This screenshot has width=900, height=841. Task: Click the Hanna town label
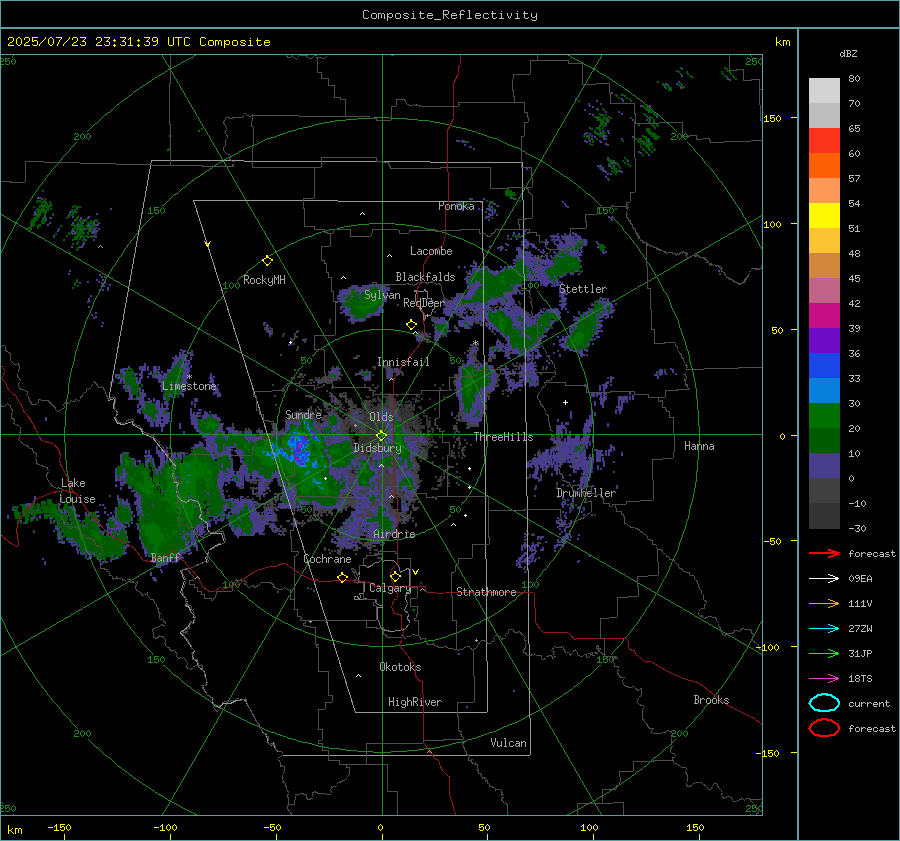pyautogui.click(x=699, y=446)
